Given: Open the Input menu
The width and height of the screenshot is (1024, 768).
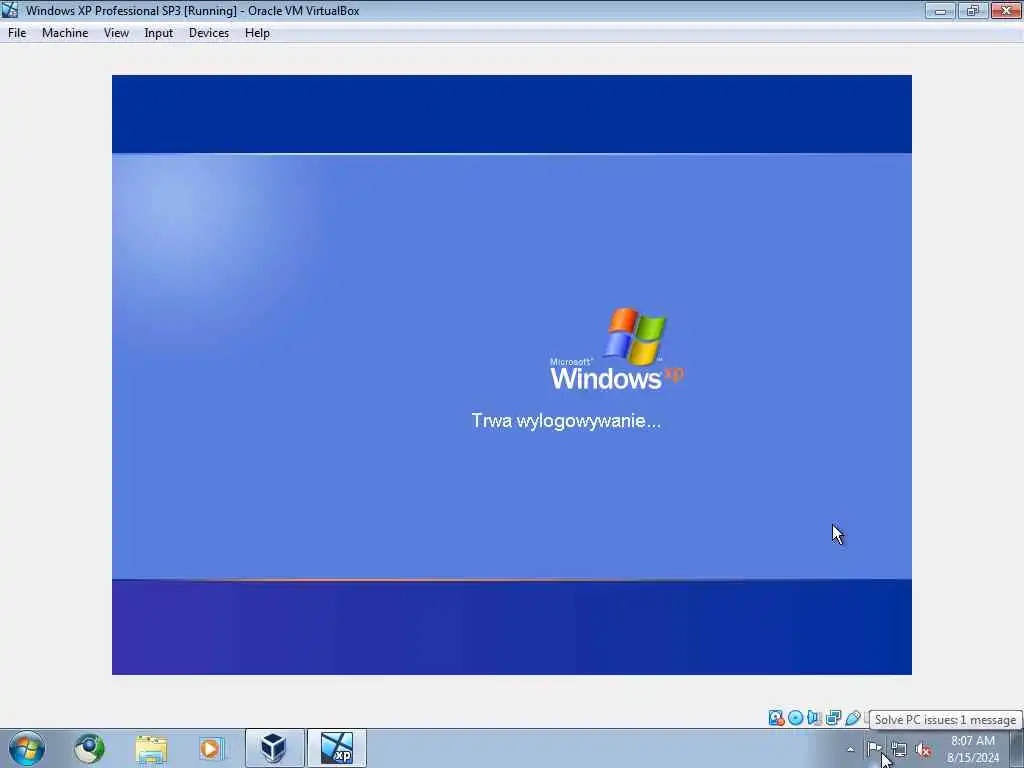Looking at the screenshot, I should point(159,33).
